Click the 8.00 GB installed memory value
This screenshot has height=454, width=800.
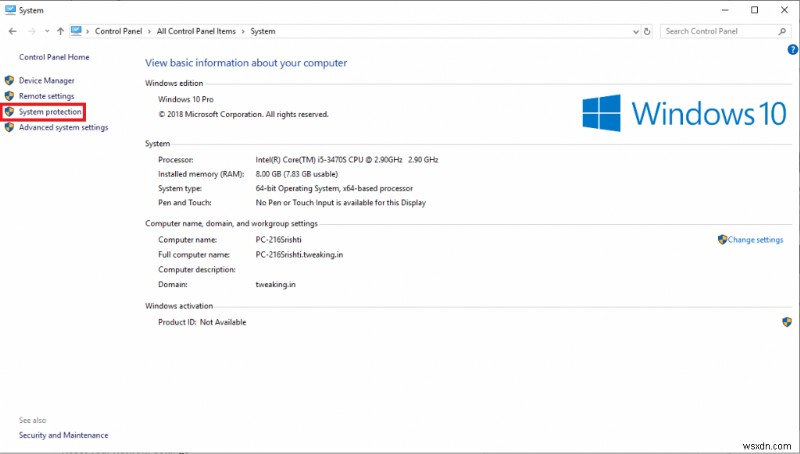click(x=296, y=174)
